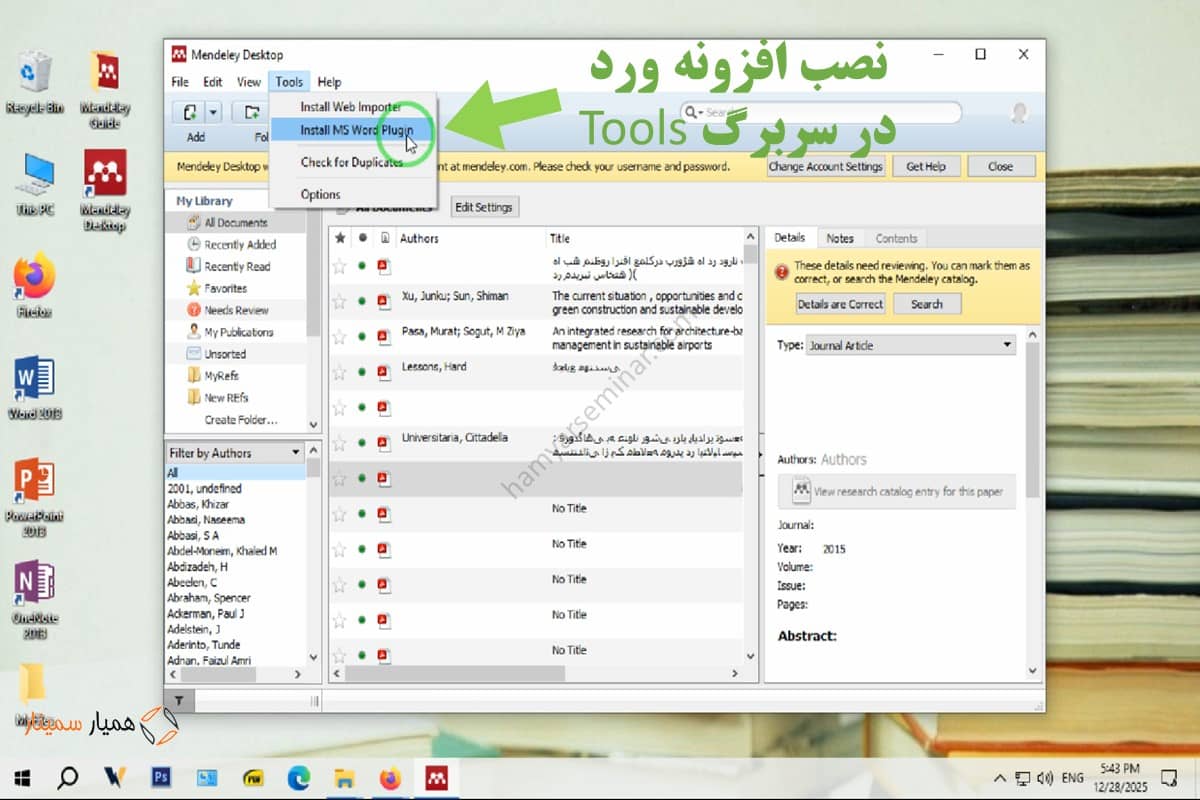This screenshot has height=800, width=1200.
Task: Click Search button in details panel
Action: point(927,304)
